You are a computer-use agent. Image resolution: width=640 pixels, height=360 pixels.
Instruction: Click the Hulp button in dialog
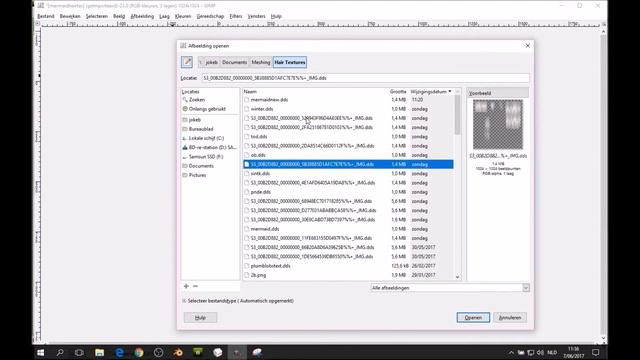click(200, 318)
